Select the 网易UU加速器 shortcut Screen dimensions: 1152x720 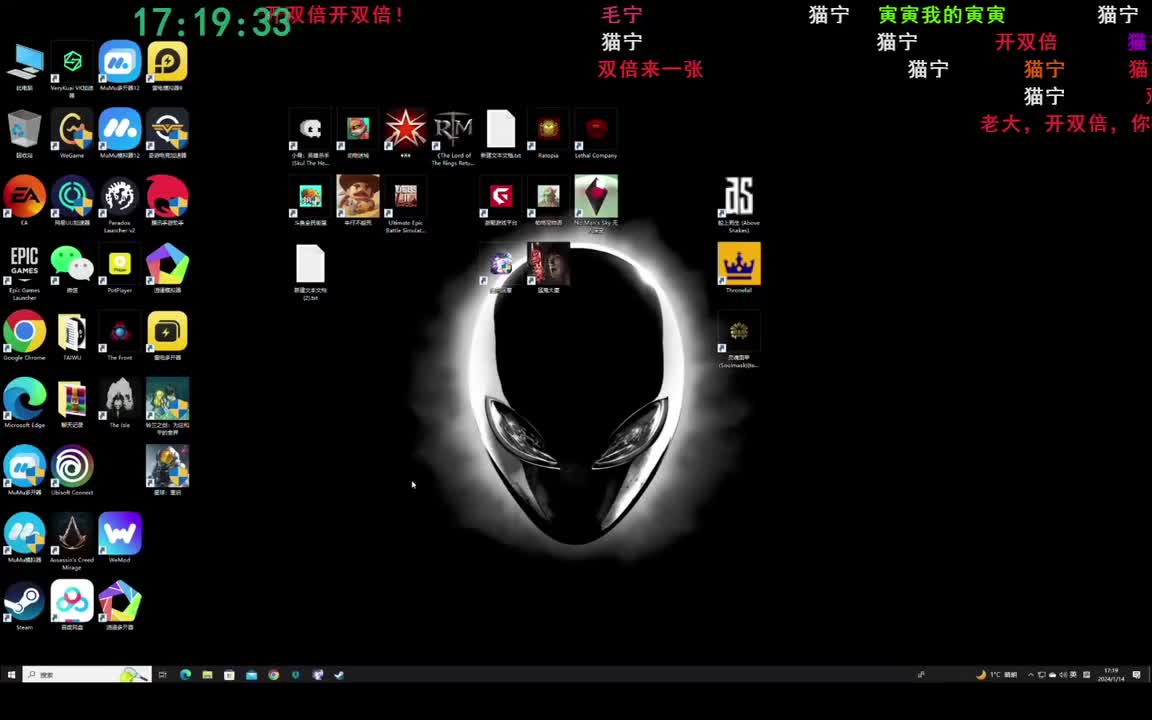tap(72, 198)
